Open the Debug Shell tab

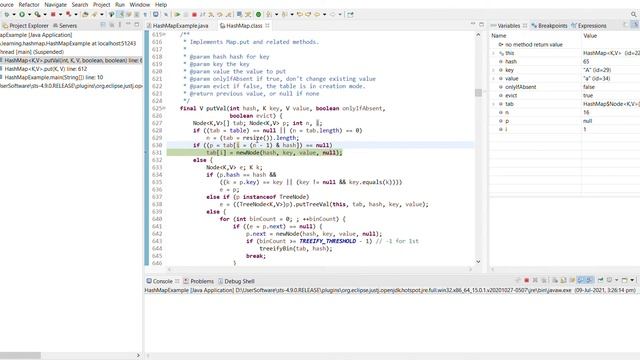coord(236,281)
